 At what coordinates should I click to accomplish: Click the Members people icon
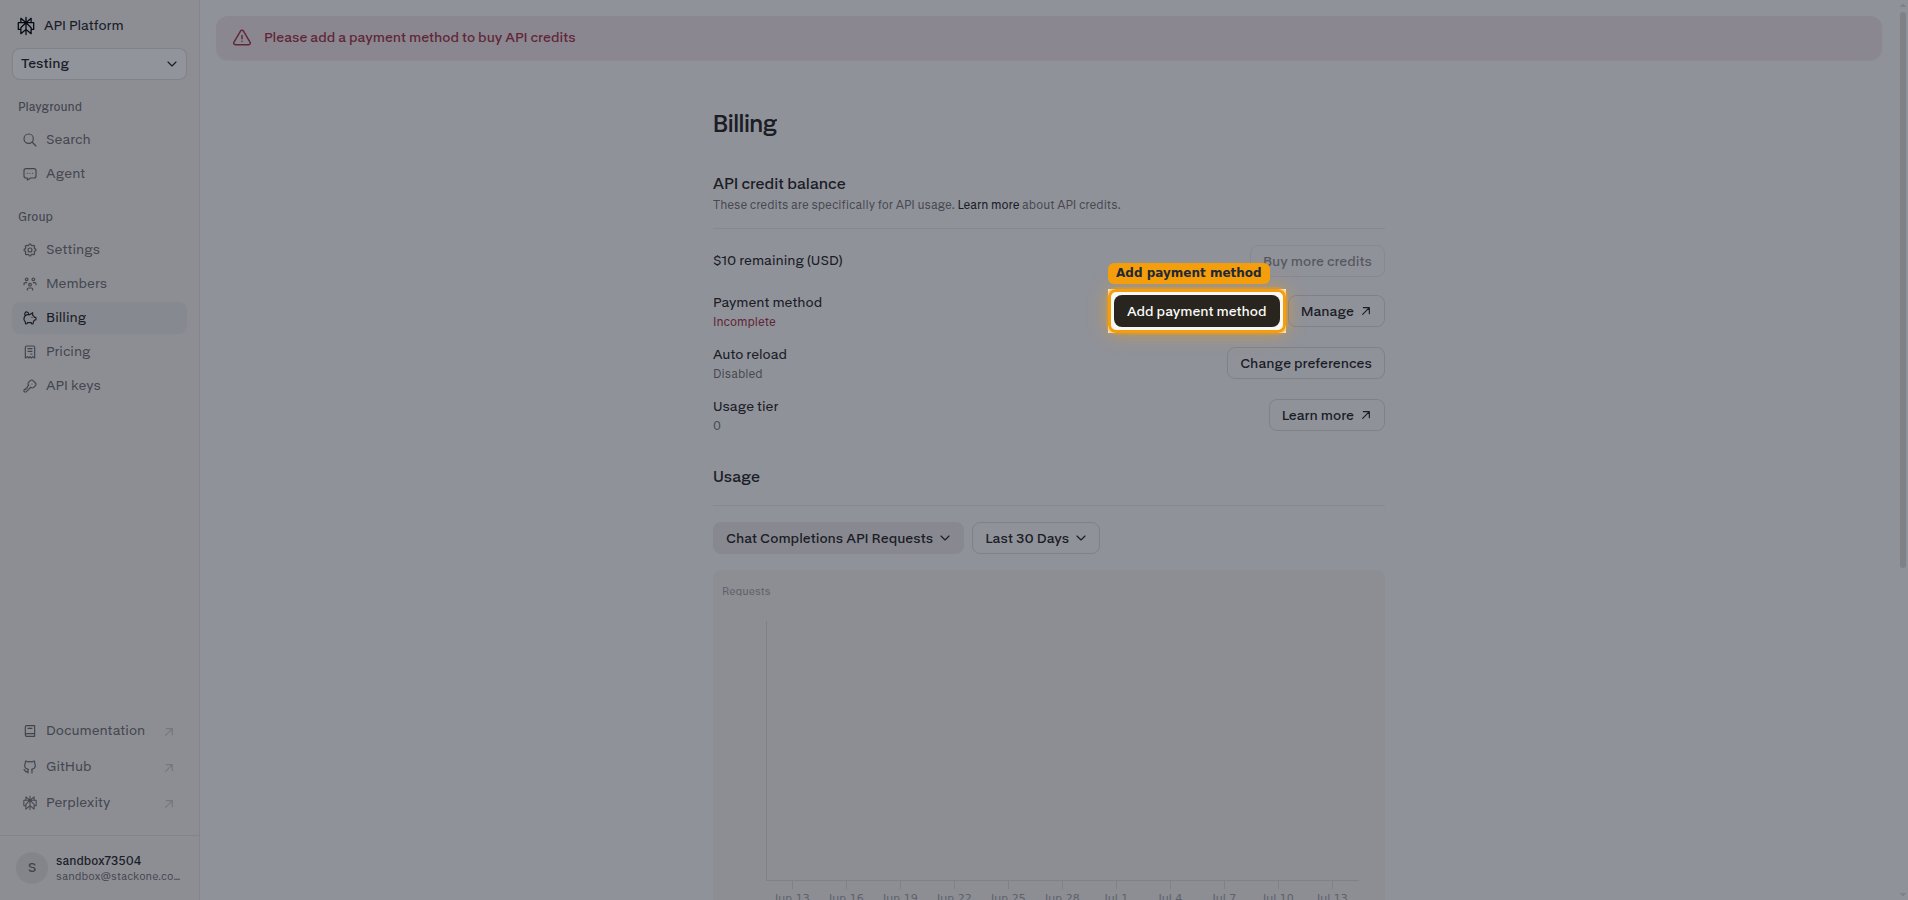30,284
